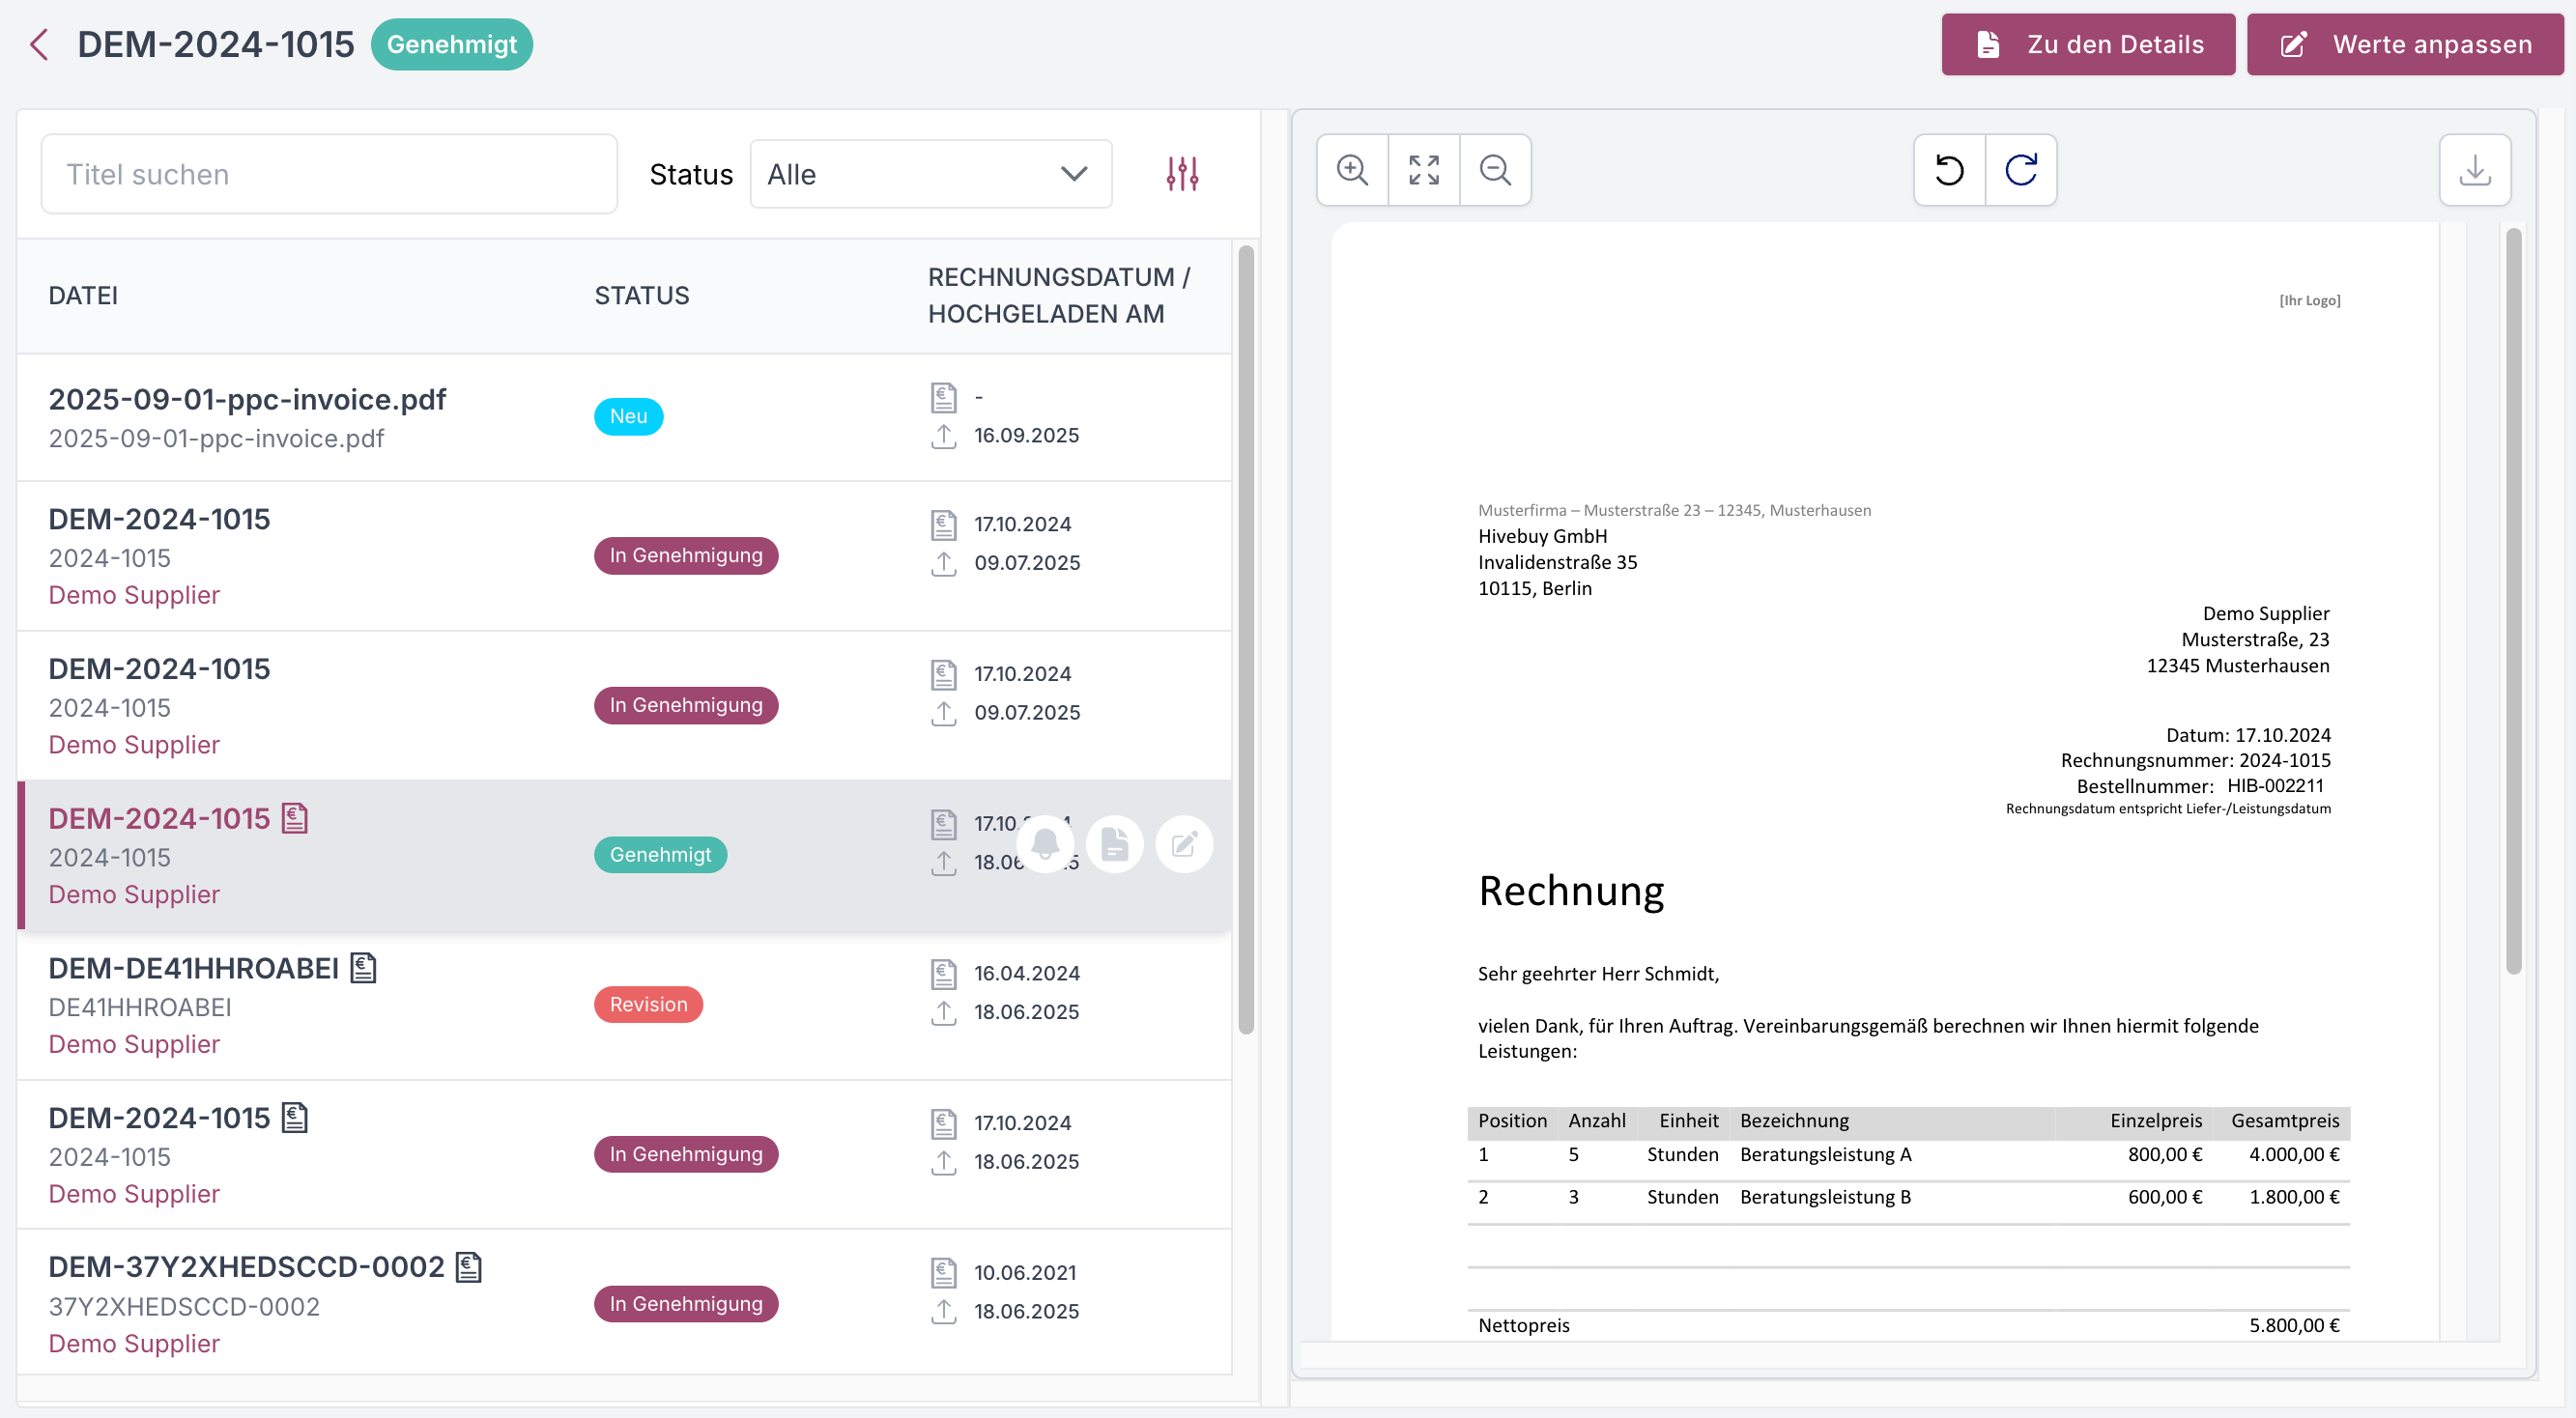Screen dimensions: 2576x1418
Task: Rotate document clockwise
Action: (x=2021, y=170)
